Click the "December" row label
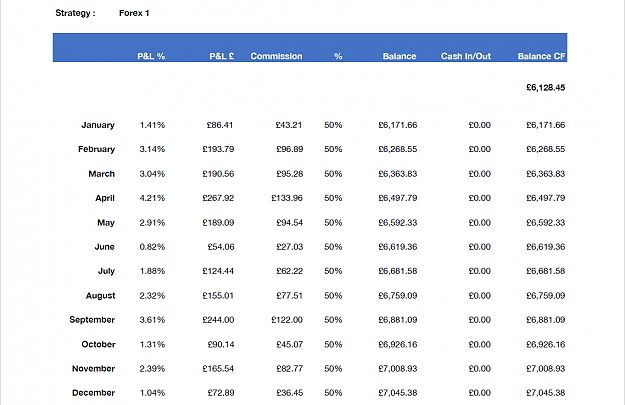625x405 pixels. coord(93,393)
